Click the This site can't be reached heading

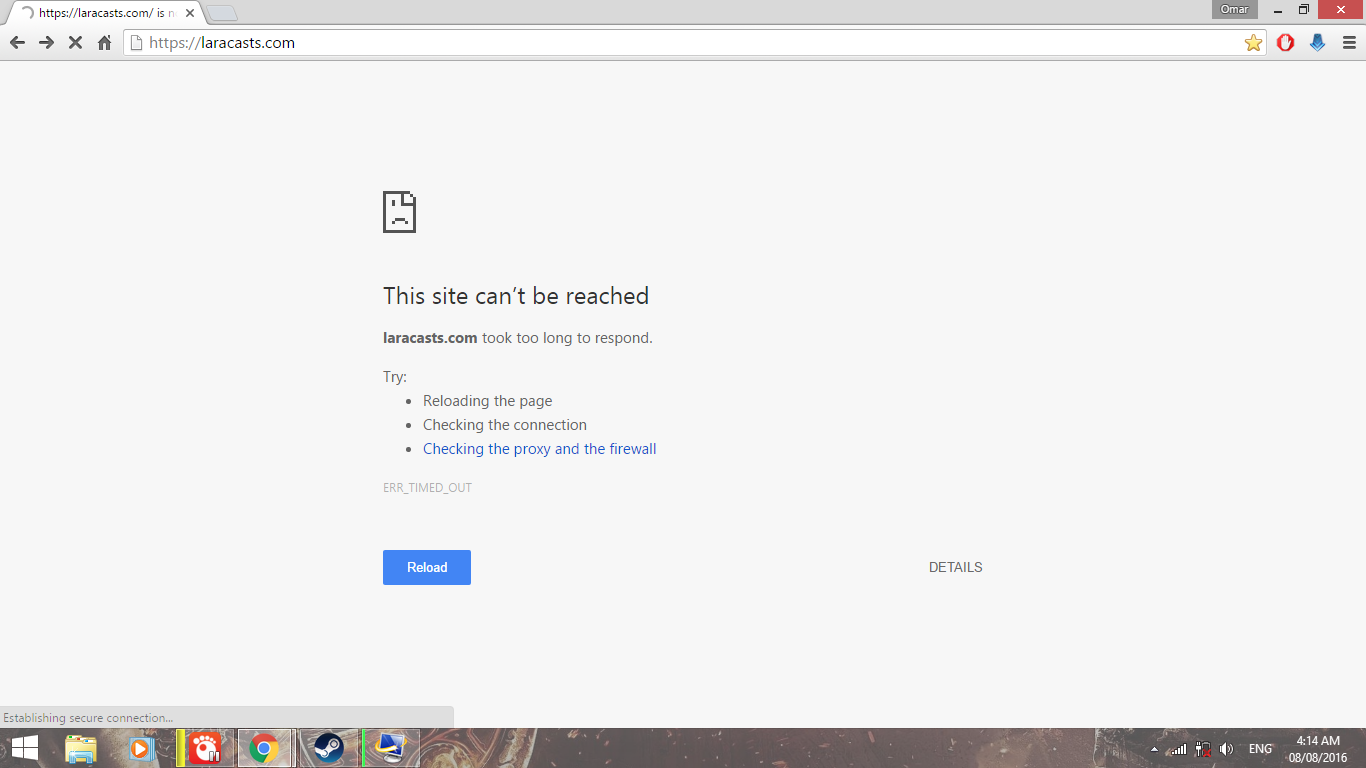pos(516,296)
